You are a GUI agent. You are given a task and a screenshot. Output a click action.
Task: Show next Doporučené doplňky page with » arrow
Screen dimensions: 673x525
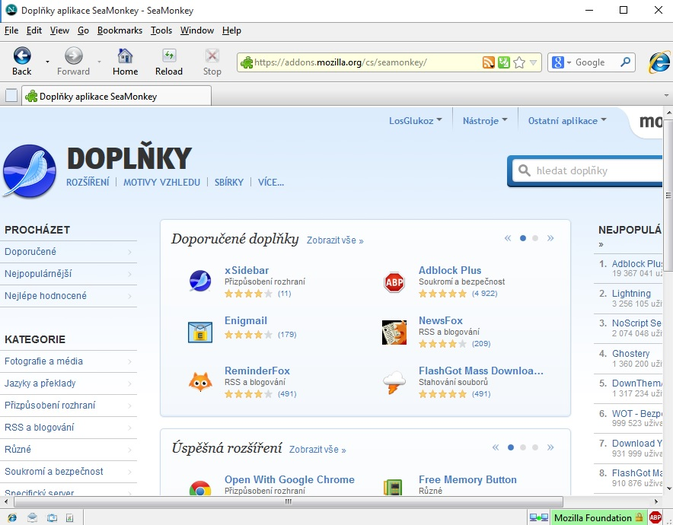click(x=551, y=238)
